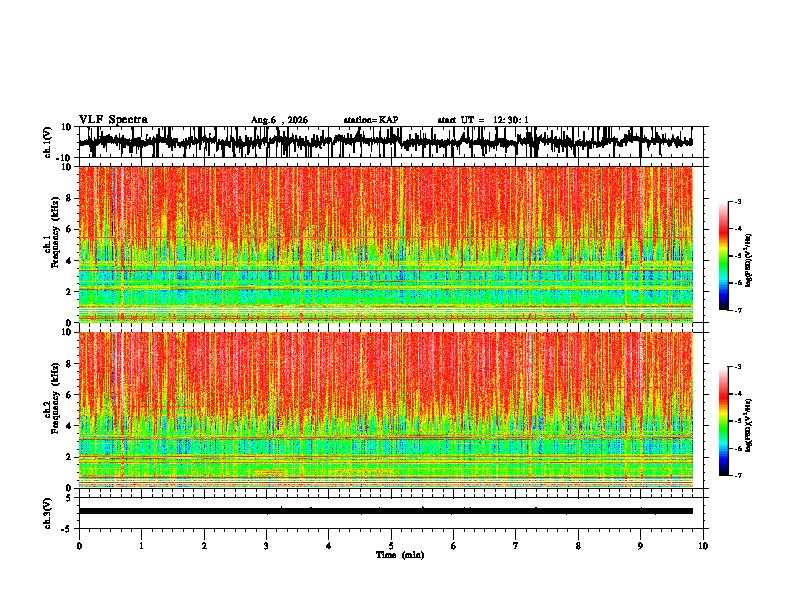Click the ch.3 black voltage trace
Viewport: 792px width, 612px height.
[x=386, y=511]
